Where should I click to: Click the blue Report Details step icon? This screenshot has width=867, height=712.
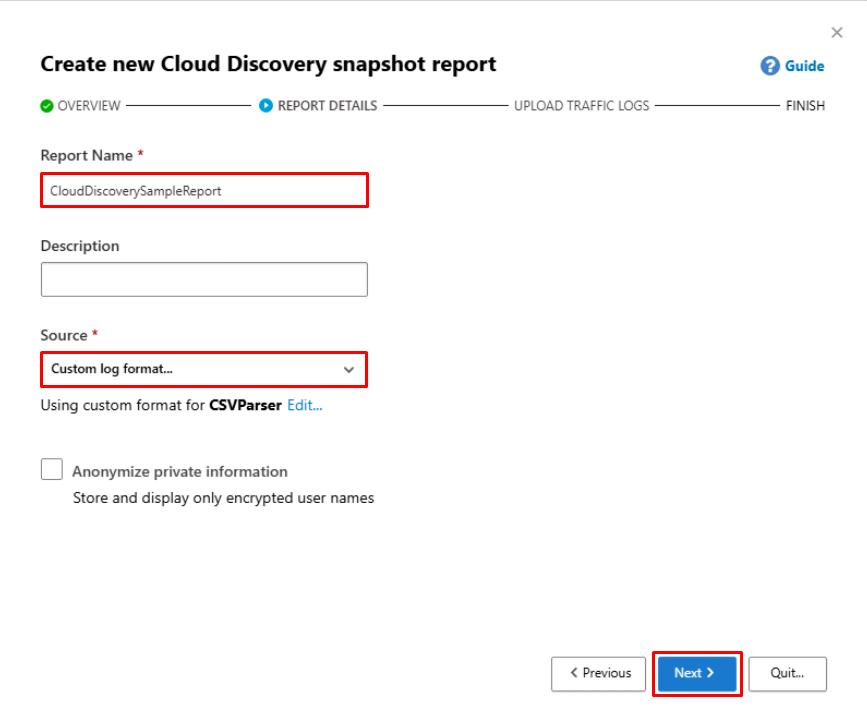(x=266, y=106)
